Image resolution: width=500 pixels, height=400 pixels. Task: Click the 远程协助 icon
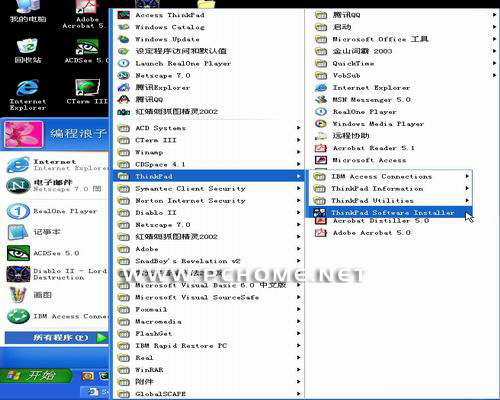pyautogui.click(x=321, y=136)
